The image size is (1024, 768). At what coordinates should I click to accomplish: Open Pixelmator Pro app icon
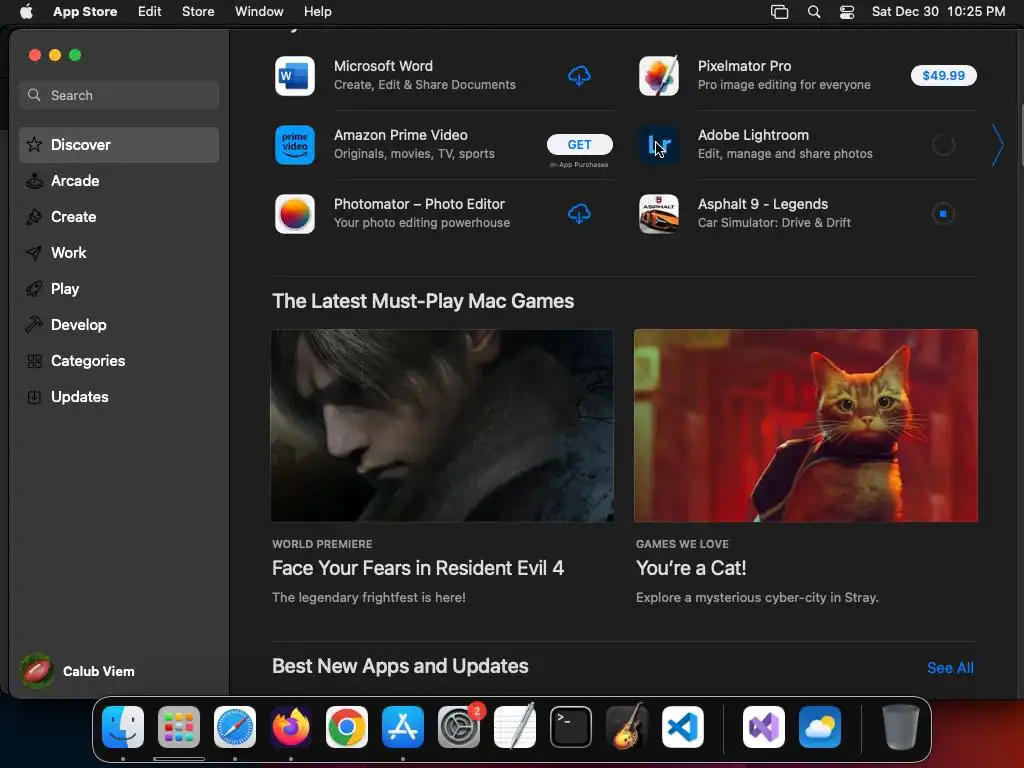[x=658, y=76]
